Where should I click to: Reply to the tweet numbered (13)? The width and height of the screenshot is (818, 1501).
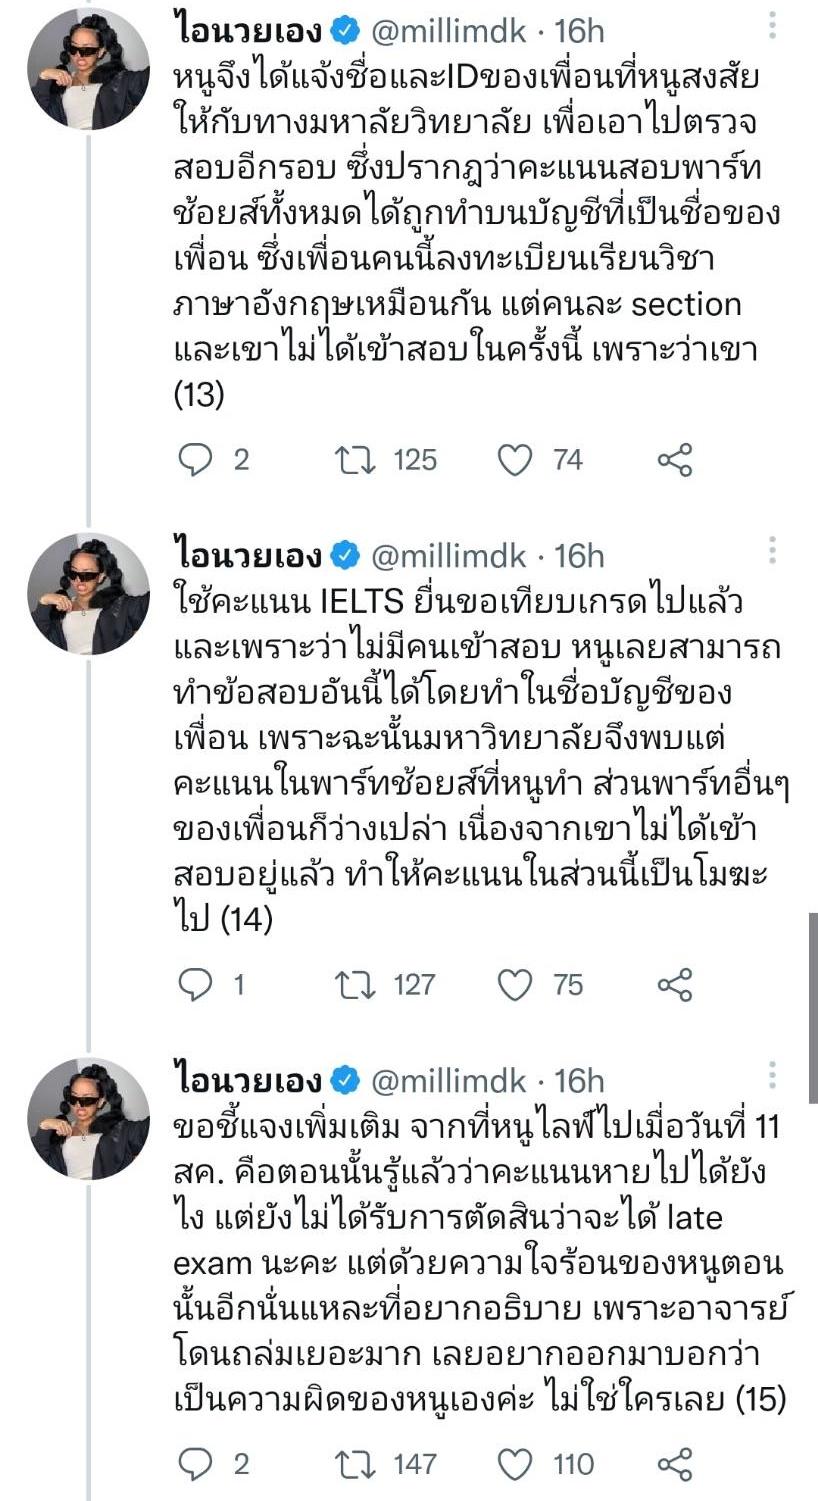(x=197, y=459)
